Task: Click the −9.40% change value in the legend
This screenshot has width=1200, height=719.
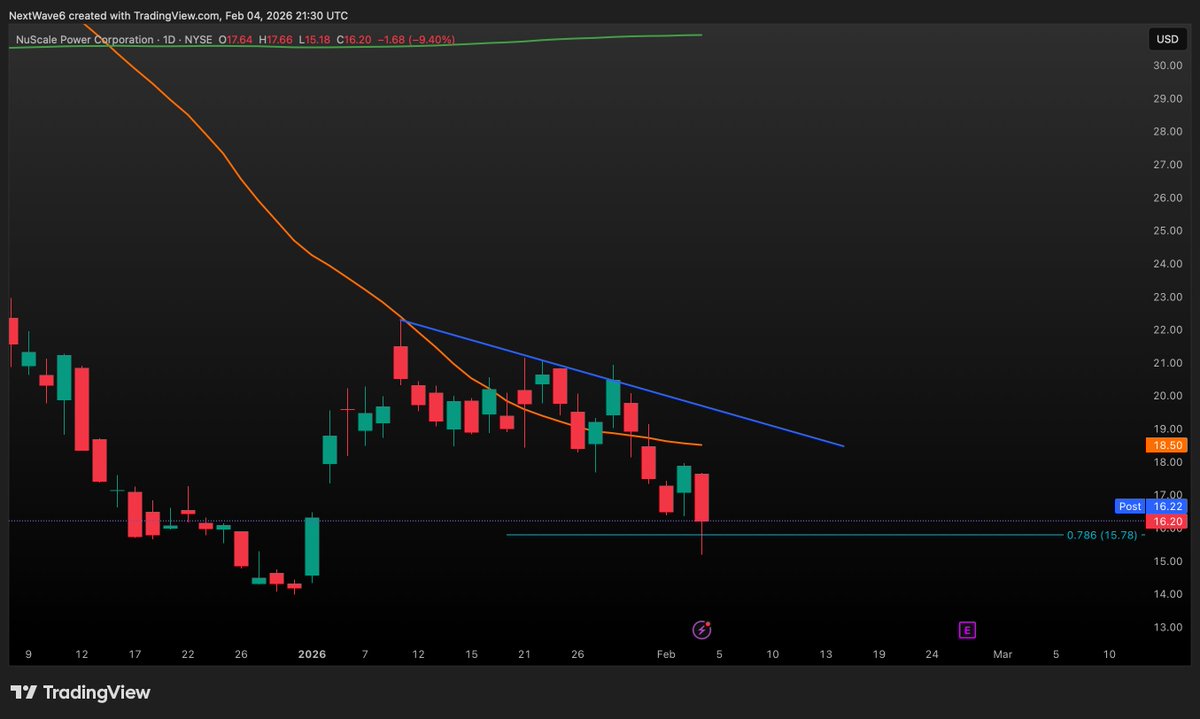Action: [x=433, y=40]
